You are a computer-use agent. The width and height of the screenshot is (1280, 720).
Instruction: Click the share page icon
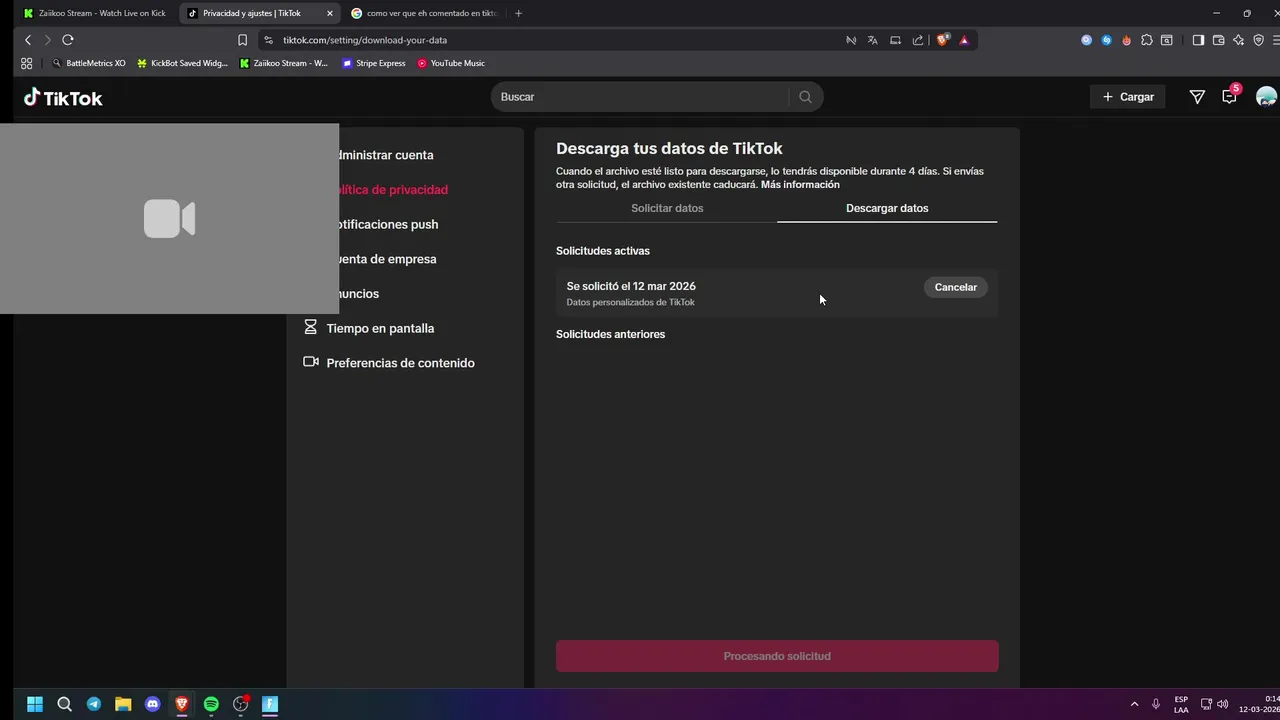click(x=918, y=40)
